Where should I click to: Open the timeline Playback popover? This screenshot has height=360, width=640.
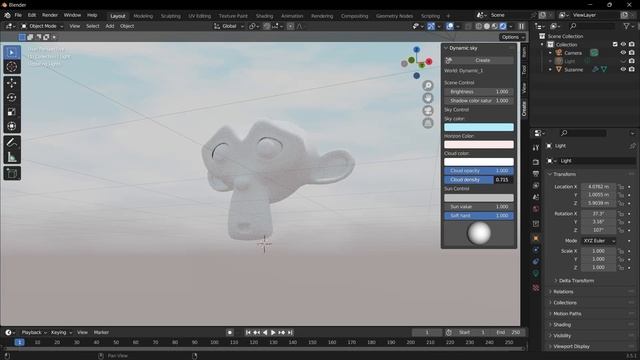pos(34,333)
